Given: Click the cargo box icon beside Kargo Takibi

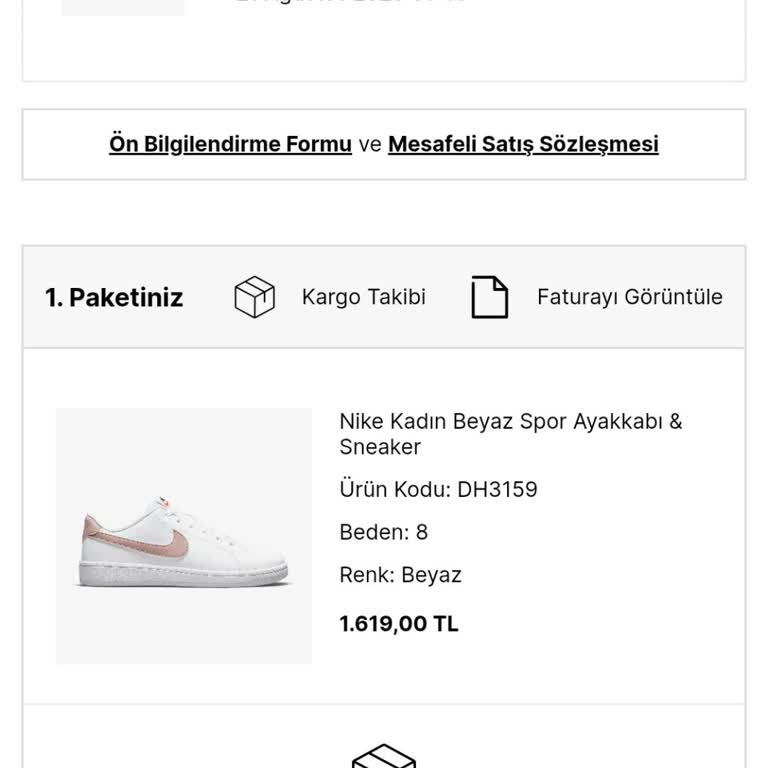Looking at the screenshot, I should [x=254, y=297].
